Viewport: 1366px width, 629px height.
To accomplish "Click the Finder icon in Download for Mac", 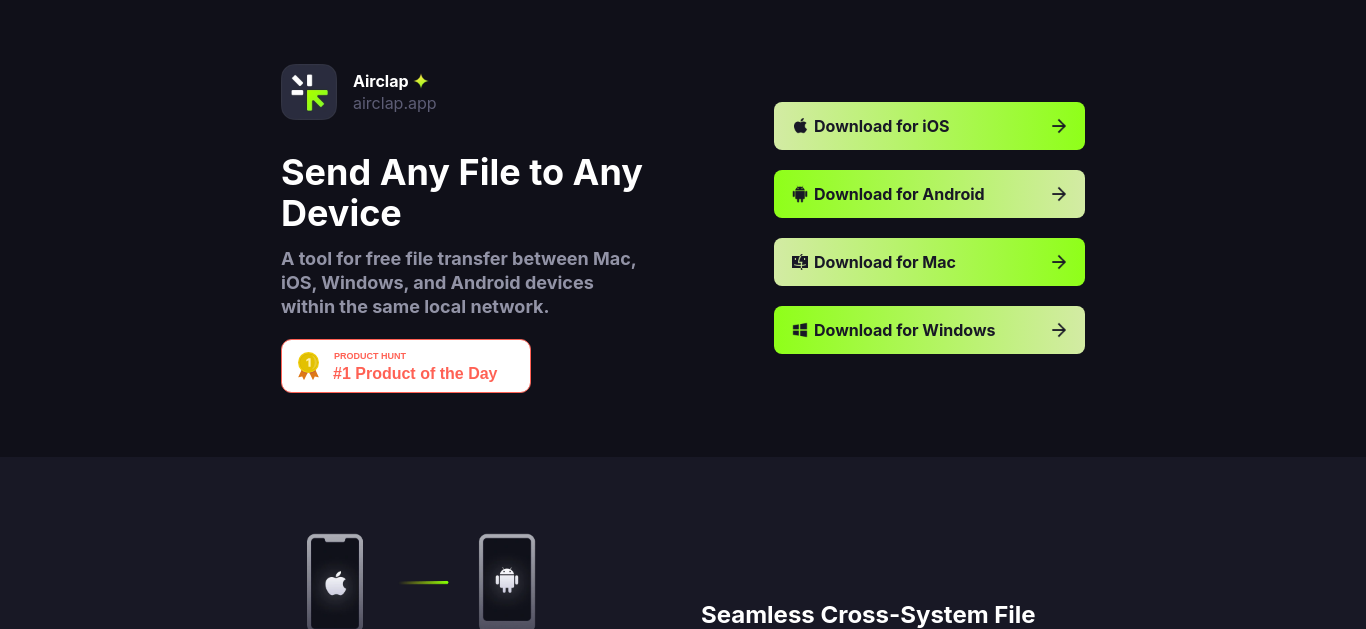I will [800, 262].
